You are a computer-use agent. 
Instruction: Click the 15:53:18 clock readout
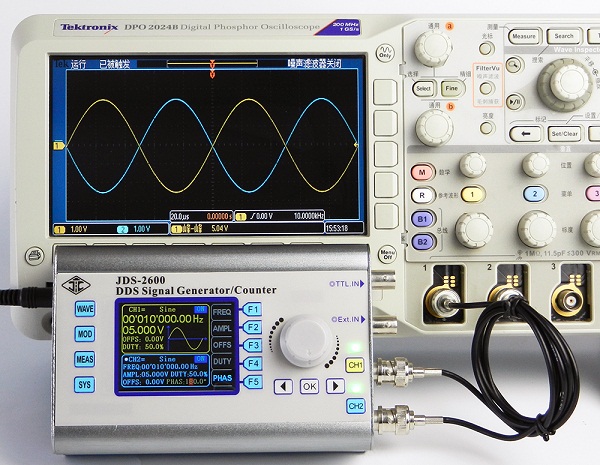click(x=337, y=228)
